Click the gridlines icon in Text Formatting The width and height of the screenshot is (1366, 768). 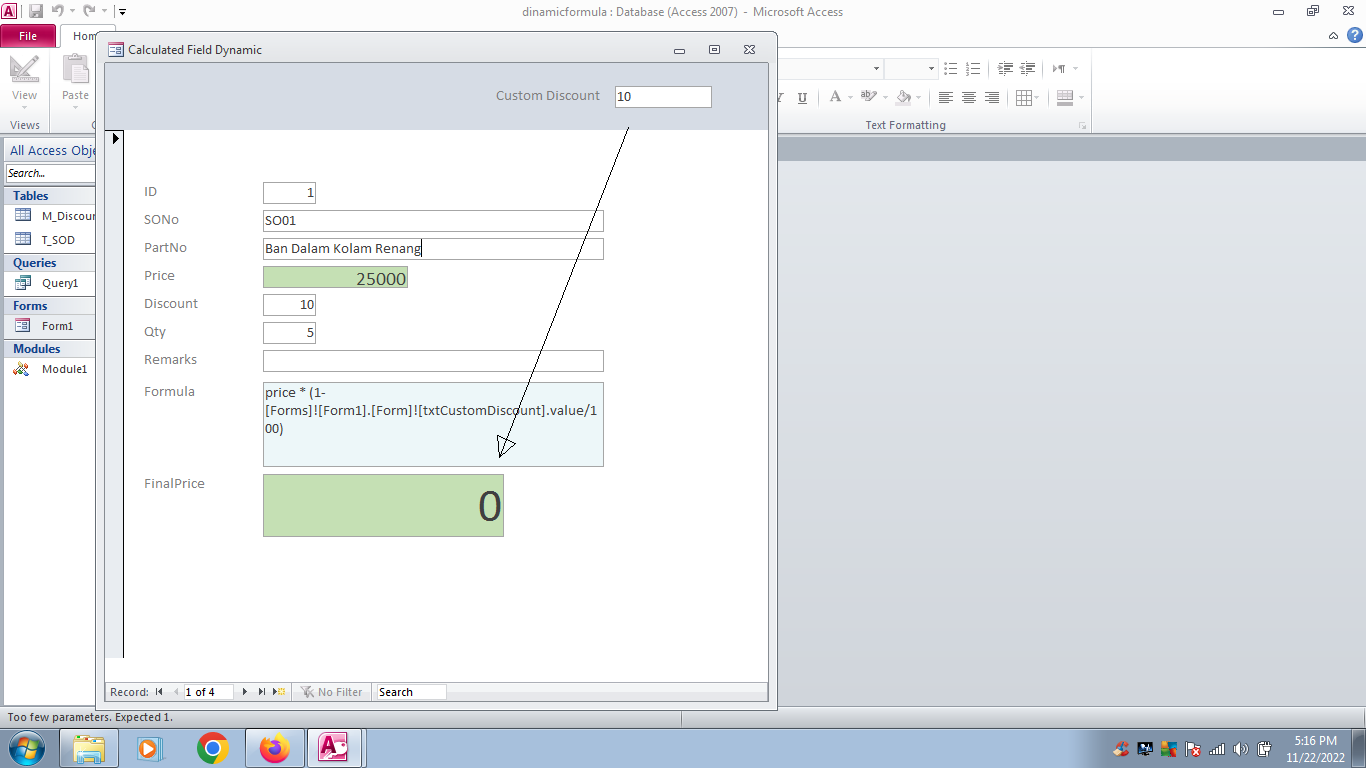(1024, 98)
